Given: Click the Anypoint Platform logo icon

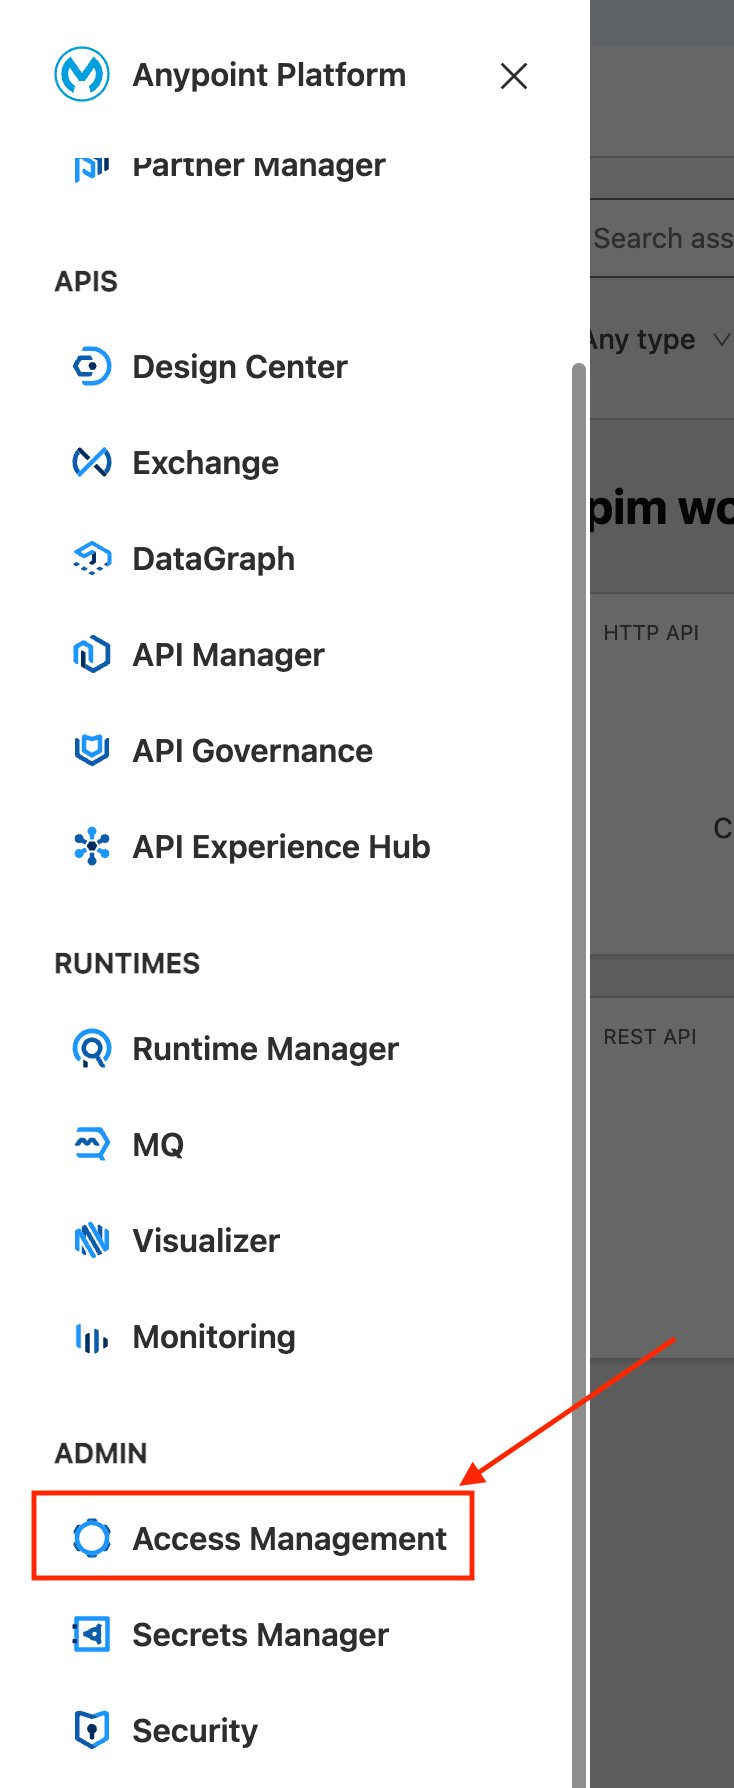Looking at the screenshot, I should 82,74.
